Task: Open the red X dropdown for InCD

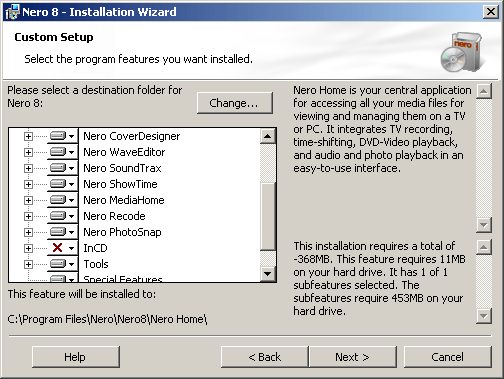Action: coord(62,248)
